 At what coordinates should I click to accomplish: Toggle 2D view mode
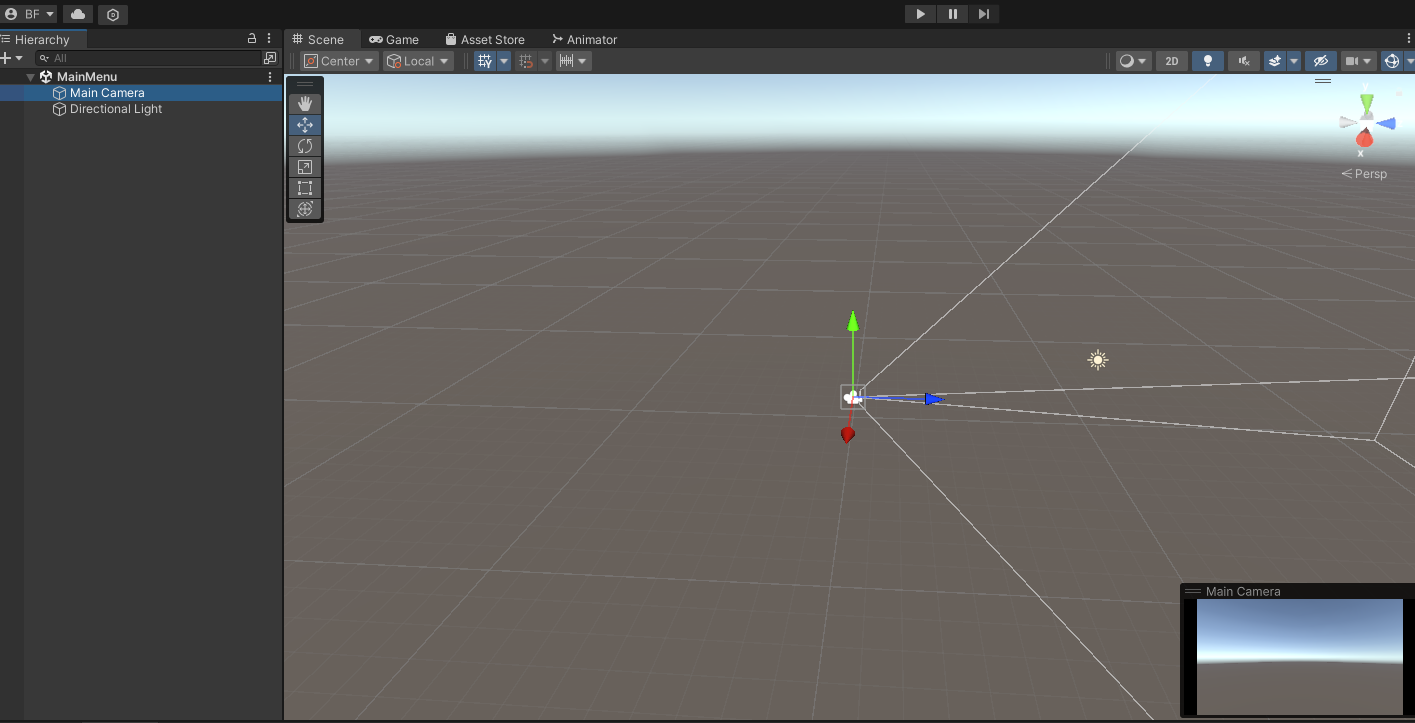coord(1172,61)
